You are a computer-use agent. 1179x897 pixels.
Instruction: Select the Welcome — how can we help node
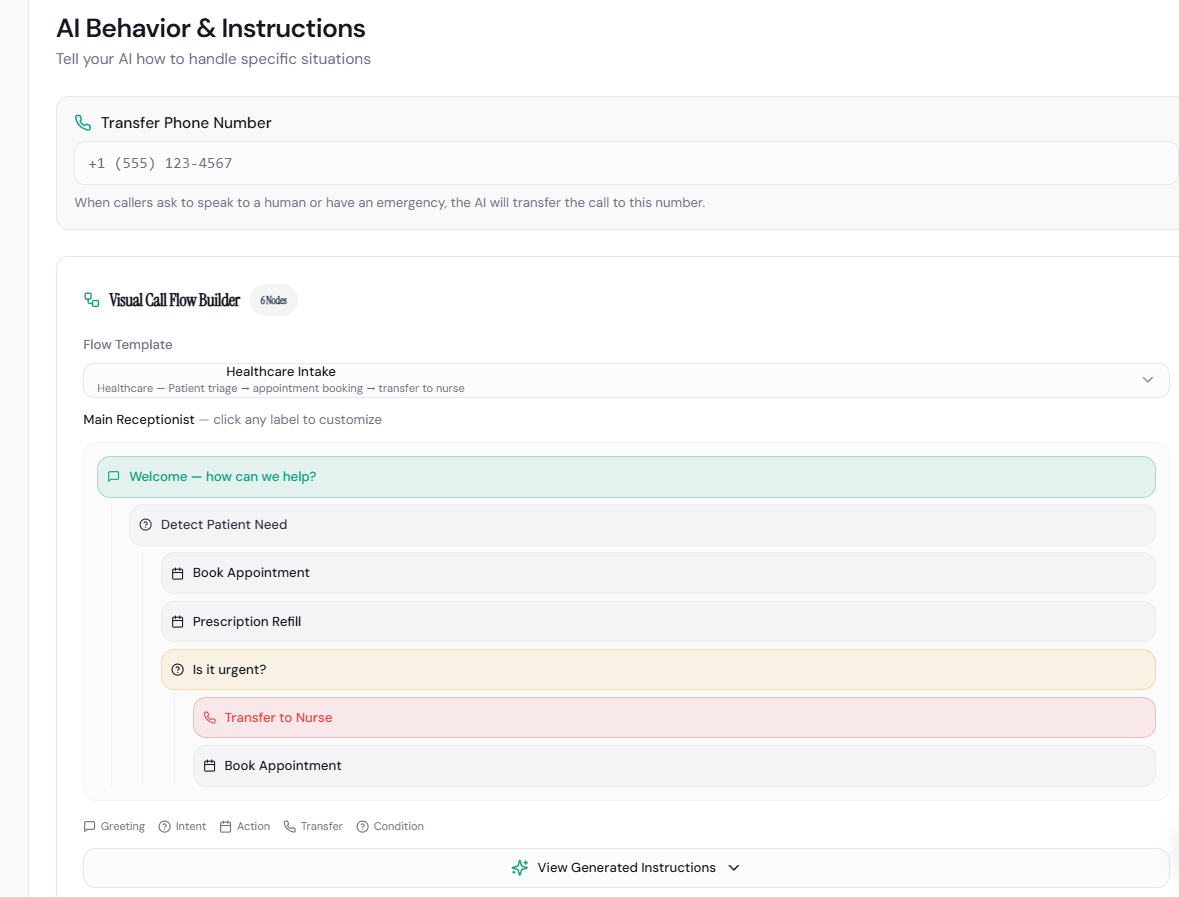pos(222,477)
